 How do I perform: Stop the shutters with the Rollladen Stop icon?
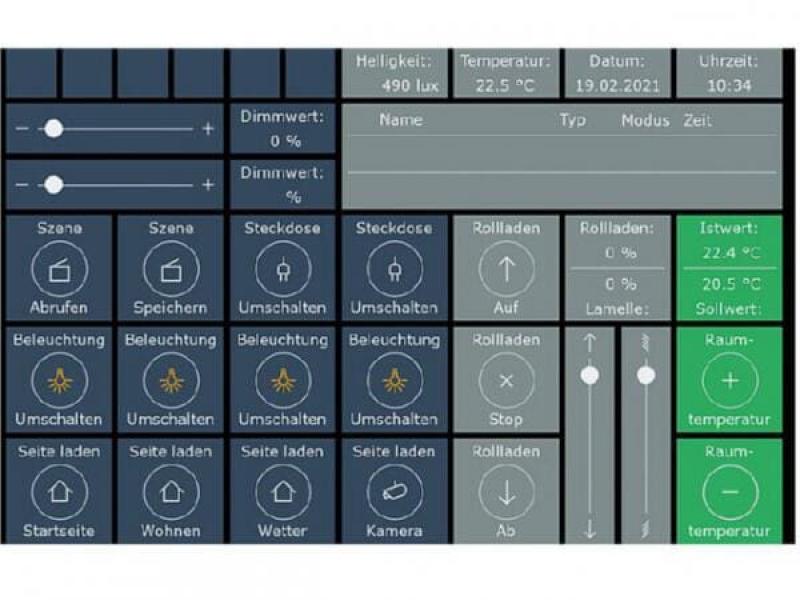pyautogui.click(x=507, y=379)
